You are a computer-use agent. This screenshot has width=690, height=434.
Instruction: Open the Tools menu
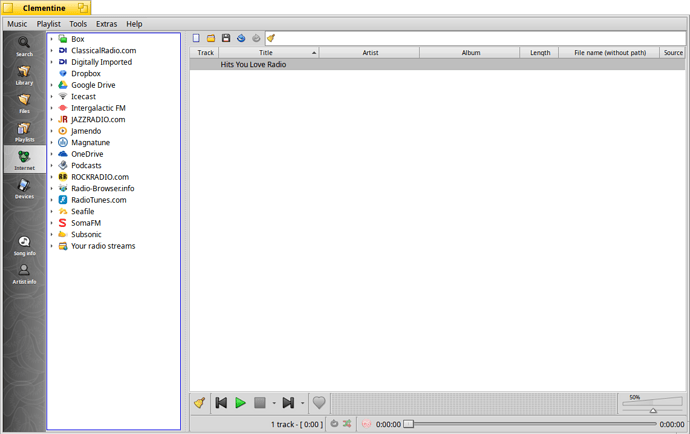click(78, 24)
